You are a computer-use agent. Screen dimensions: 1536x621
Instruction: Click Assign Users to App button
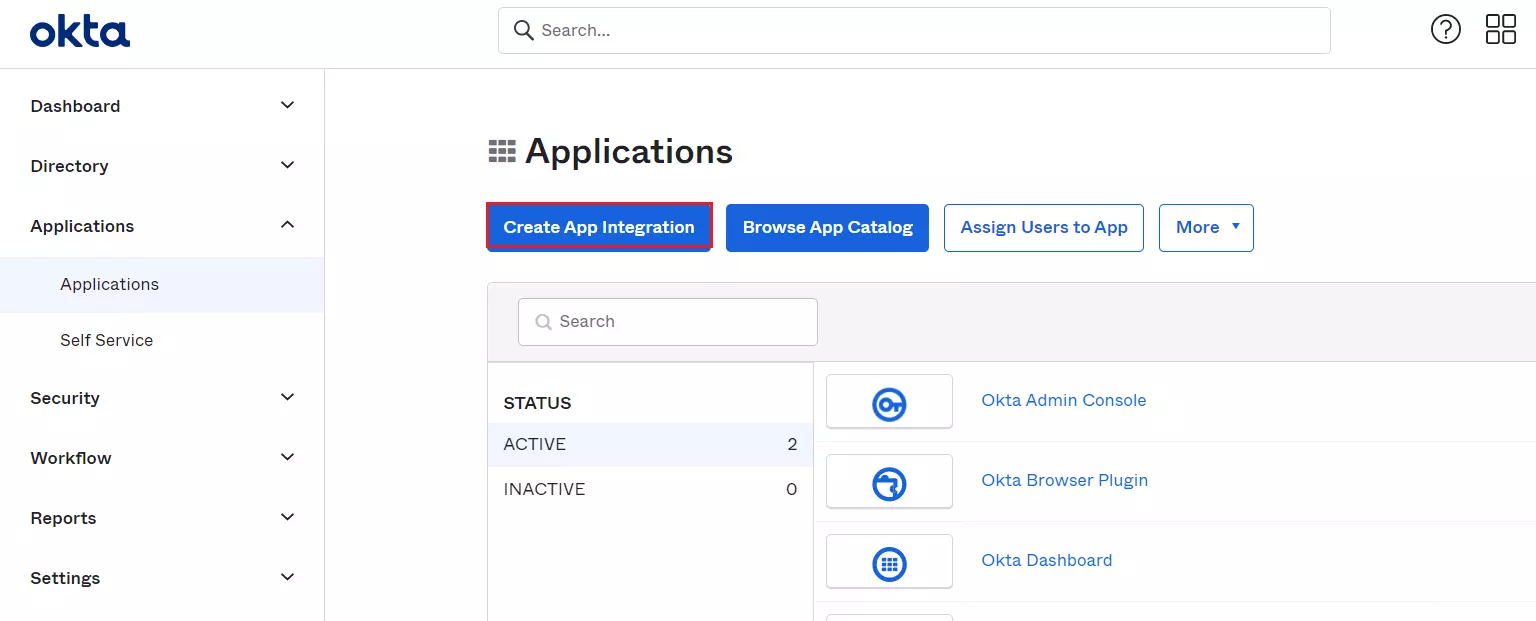tap(1044, 228)
